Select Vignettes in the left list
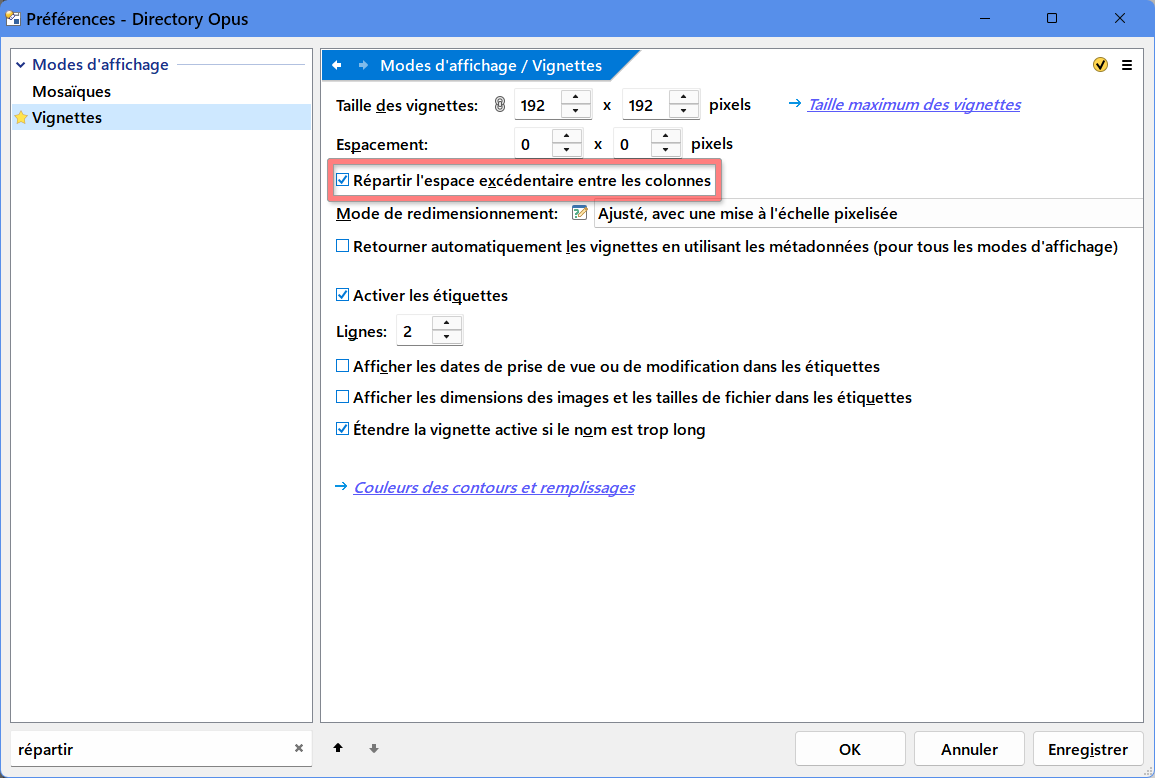The image size is (1155, 778). [x=161, y=118]
